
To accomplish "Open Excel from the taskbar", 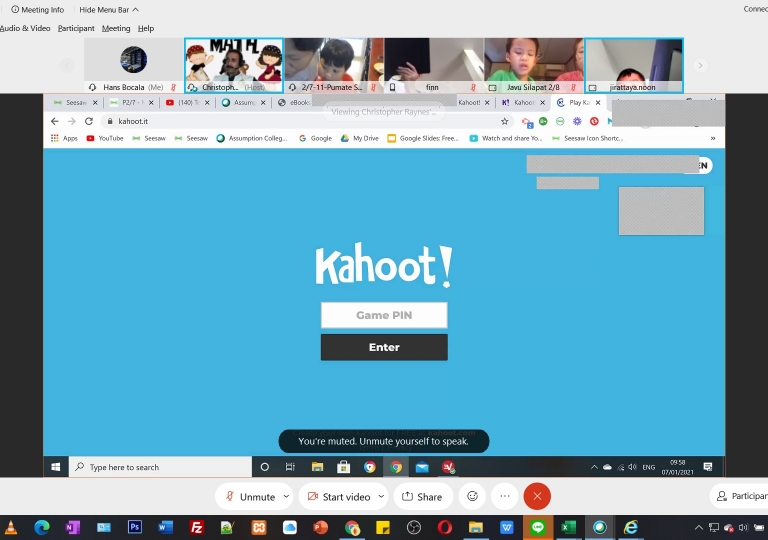I will [x=568, y=527].
